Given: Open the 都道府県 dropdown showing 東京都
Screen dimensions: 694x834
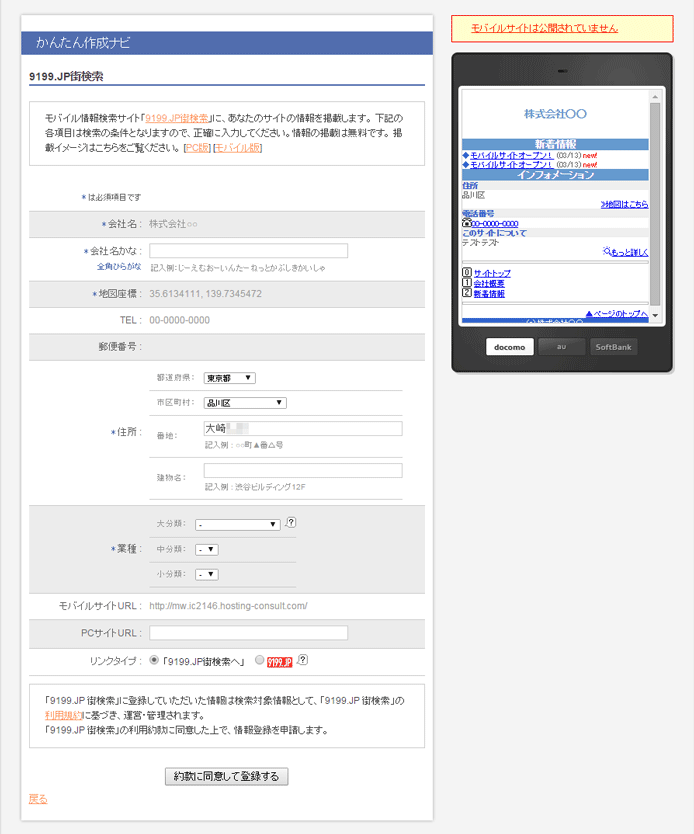Looking at the screenshot, I should 230,378.
